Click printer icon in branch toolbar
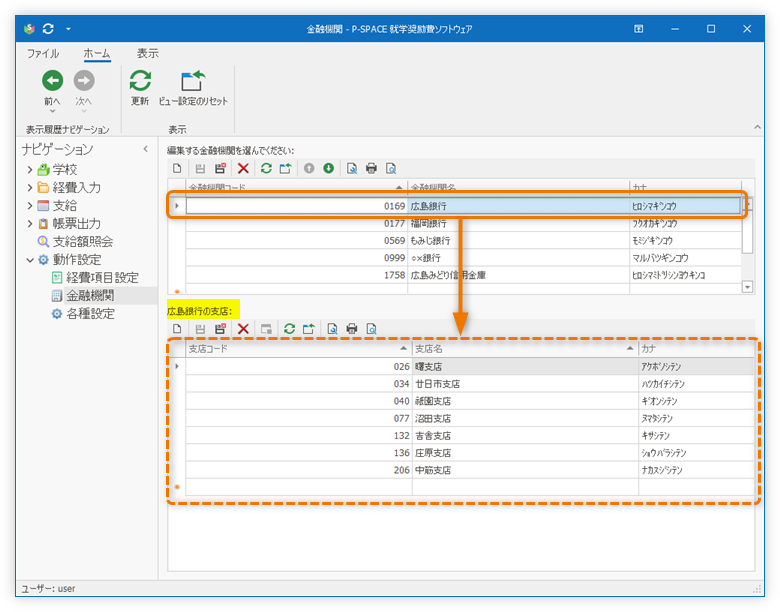The height and width of the screenshot is (612, 780). click(352, 329)
